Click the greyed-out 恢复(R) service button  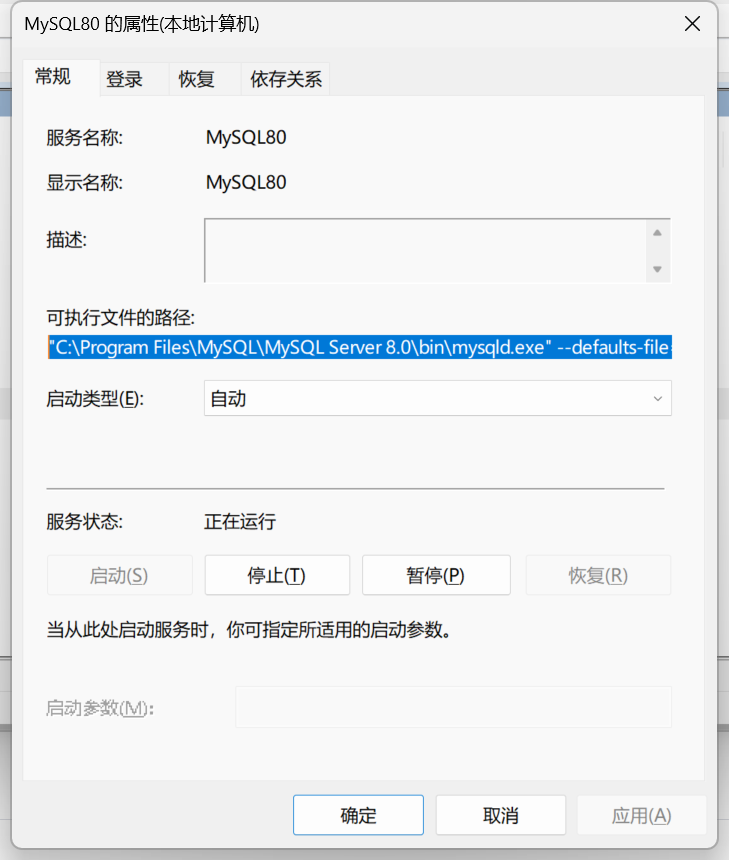[x=598, y=576]
